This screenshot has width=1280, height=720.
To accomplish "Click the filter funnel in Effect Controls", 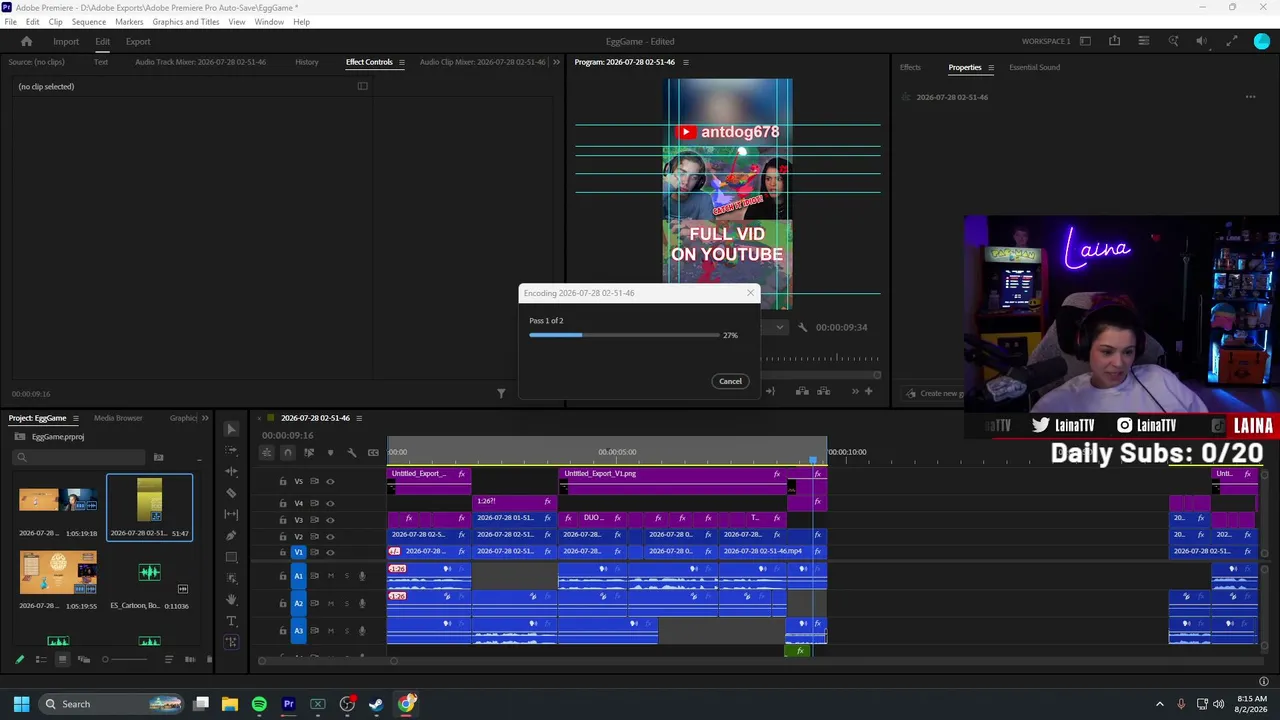I will point(501,393).
